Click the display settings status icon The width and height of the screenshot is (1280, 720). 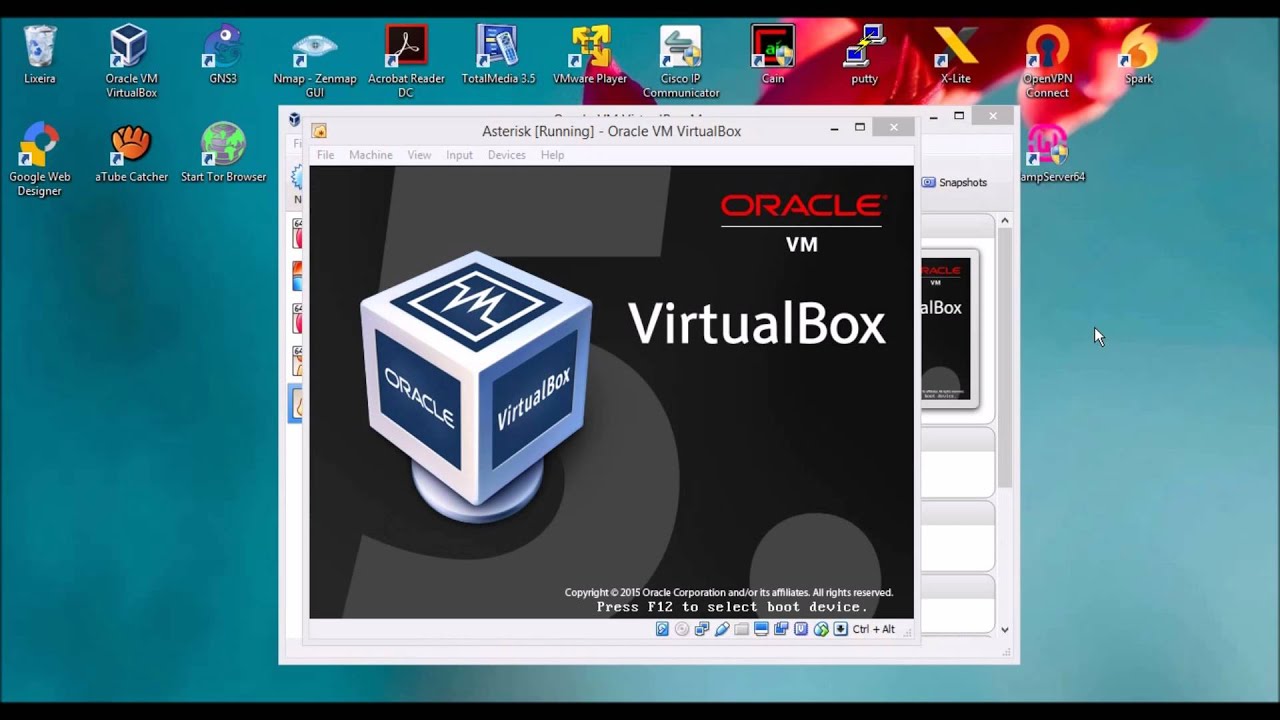761,629
